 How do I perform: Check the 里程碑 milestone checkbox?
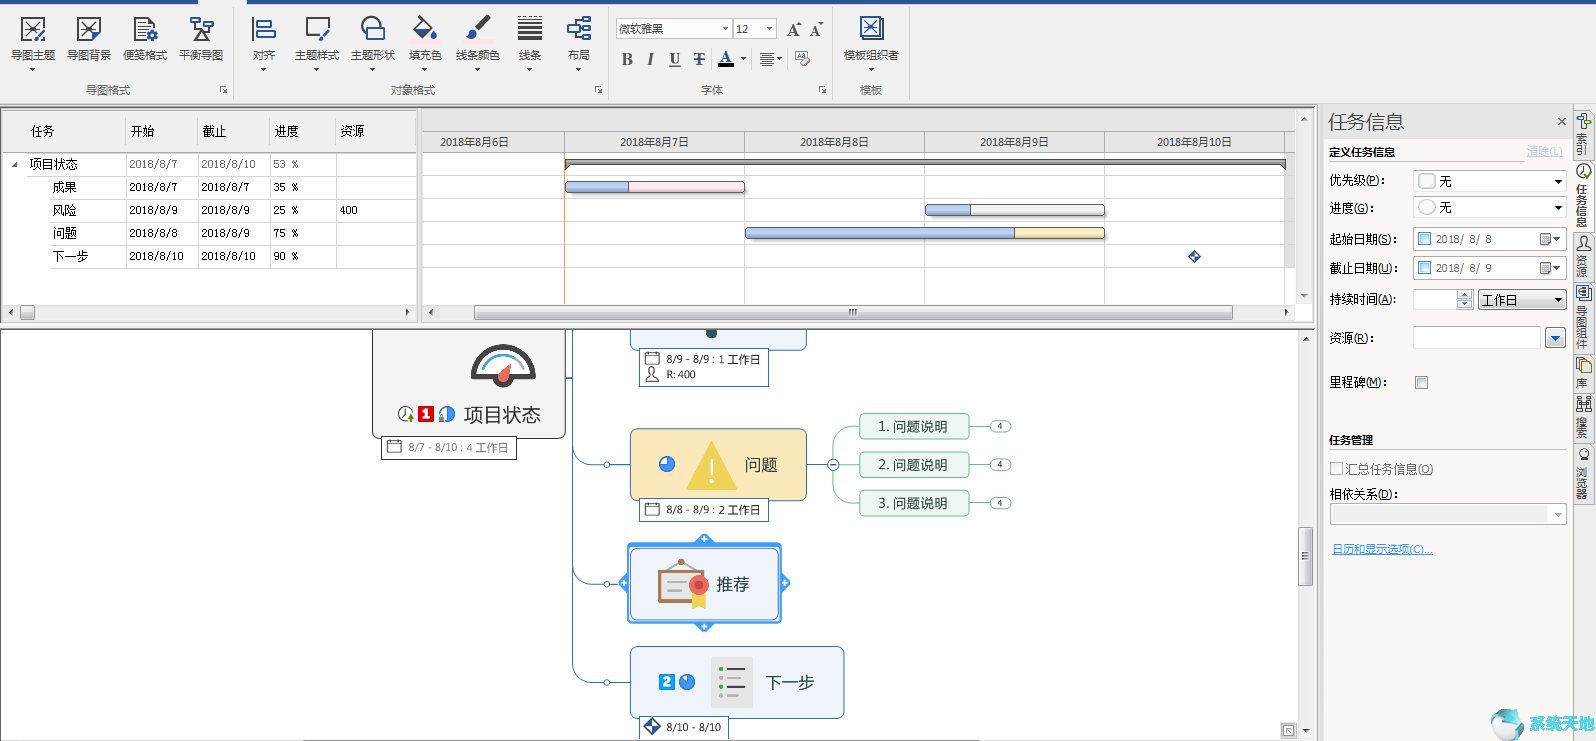(x=1421, y=382)
